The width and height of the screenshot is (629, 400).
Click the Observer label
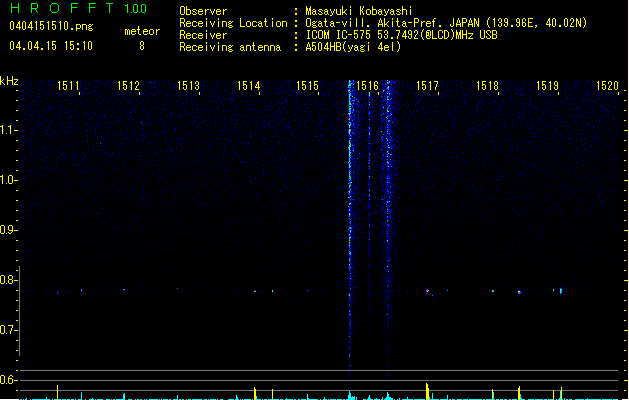click(203, 11)
